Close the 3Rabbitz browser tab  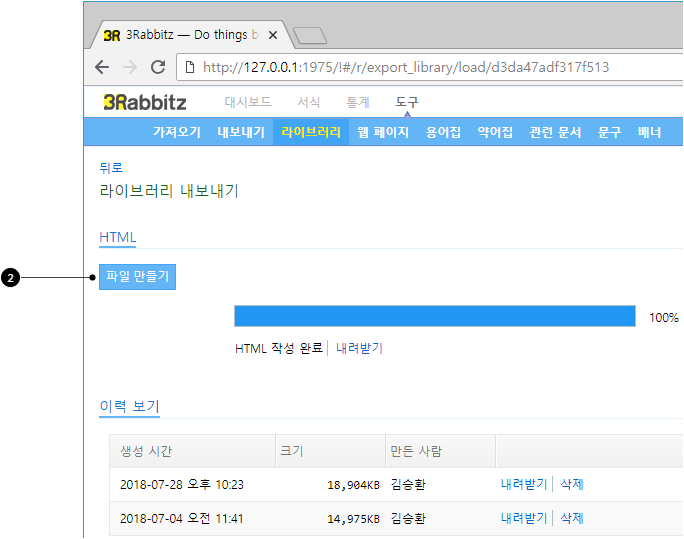pos(273,35)
